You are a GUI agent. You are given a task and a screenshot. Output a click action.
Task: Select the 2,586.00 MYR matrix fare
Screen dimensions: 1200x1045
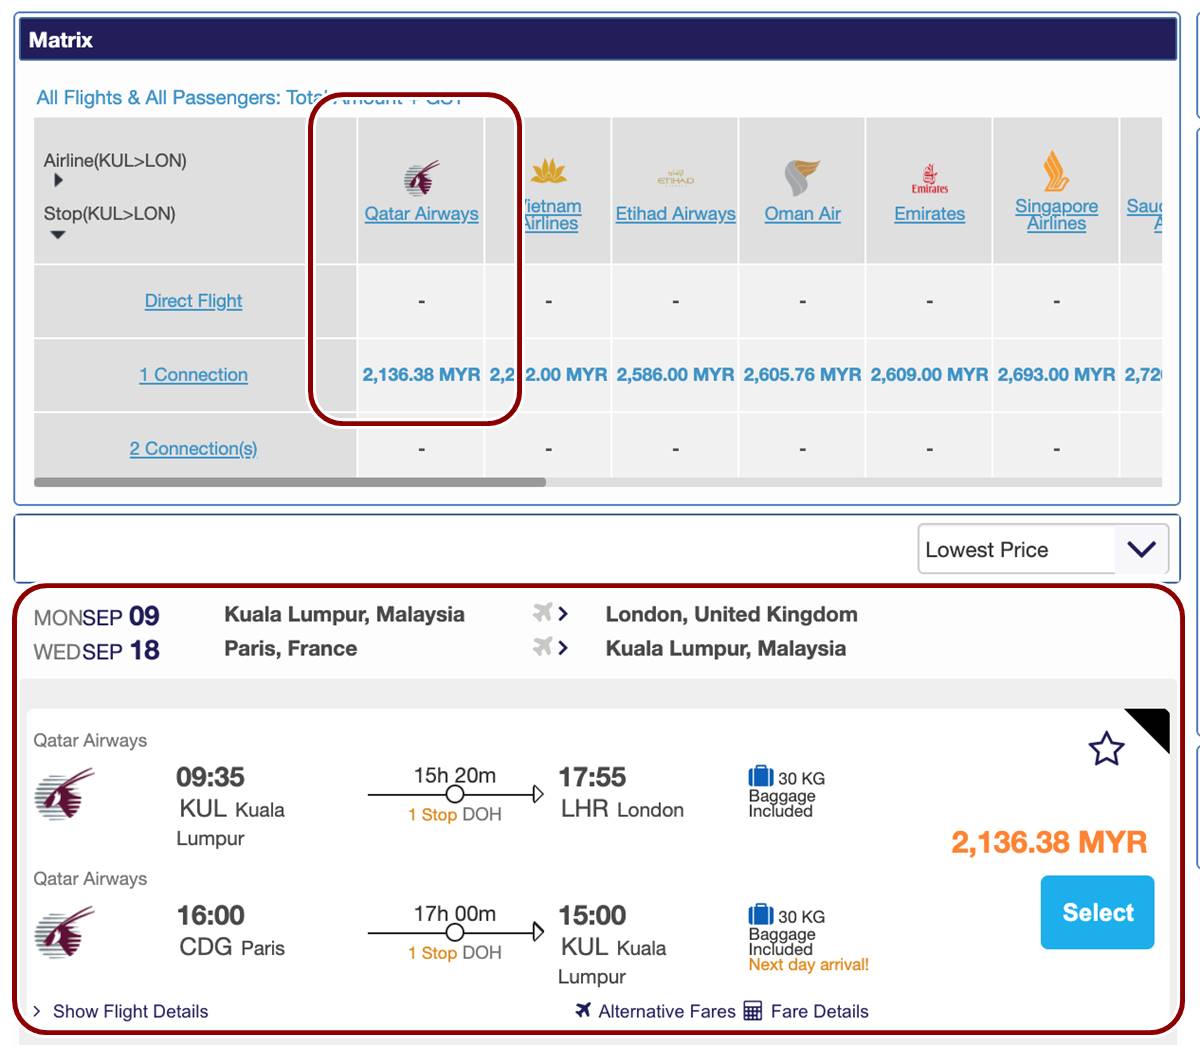click(x=675, y=375)
